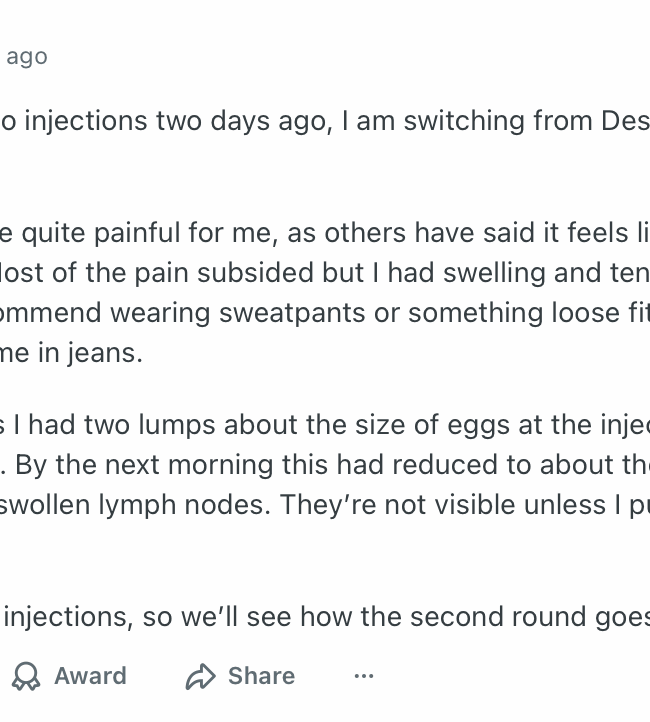Open the comment timestamp ending in 'ago'
This screenshot has width=650, height=722.
(27, 56)
